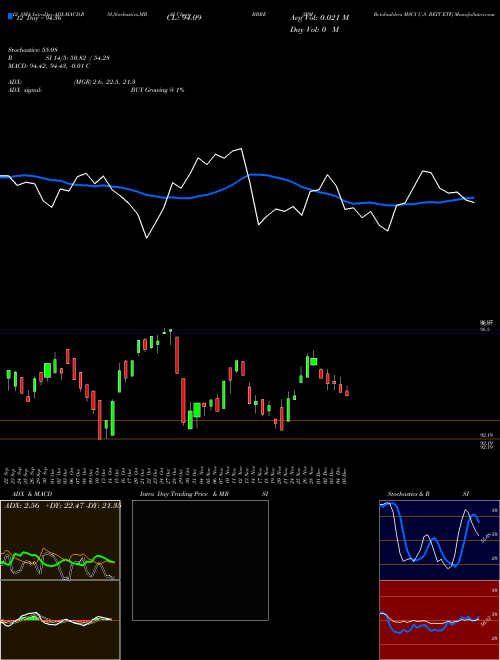The image size is (500, 660).
Task: Click the empty Intra Day Trading chart box
Action: (200, 560)
